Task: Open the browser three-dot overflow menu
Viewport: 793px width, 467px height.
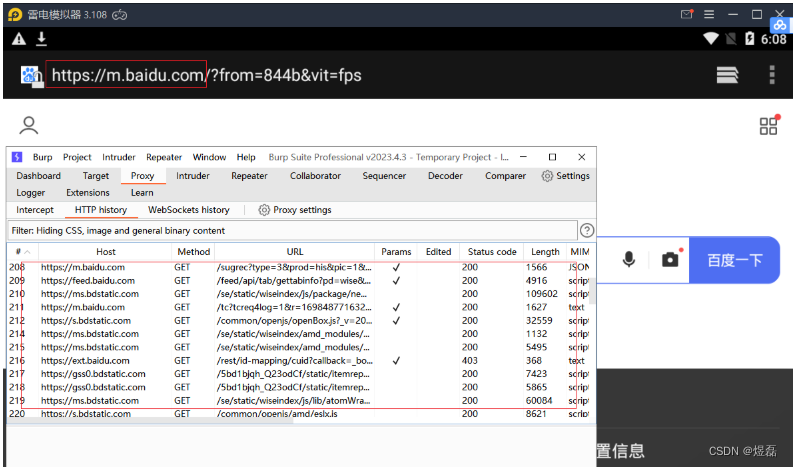Action: [x=772, y=75]
